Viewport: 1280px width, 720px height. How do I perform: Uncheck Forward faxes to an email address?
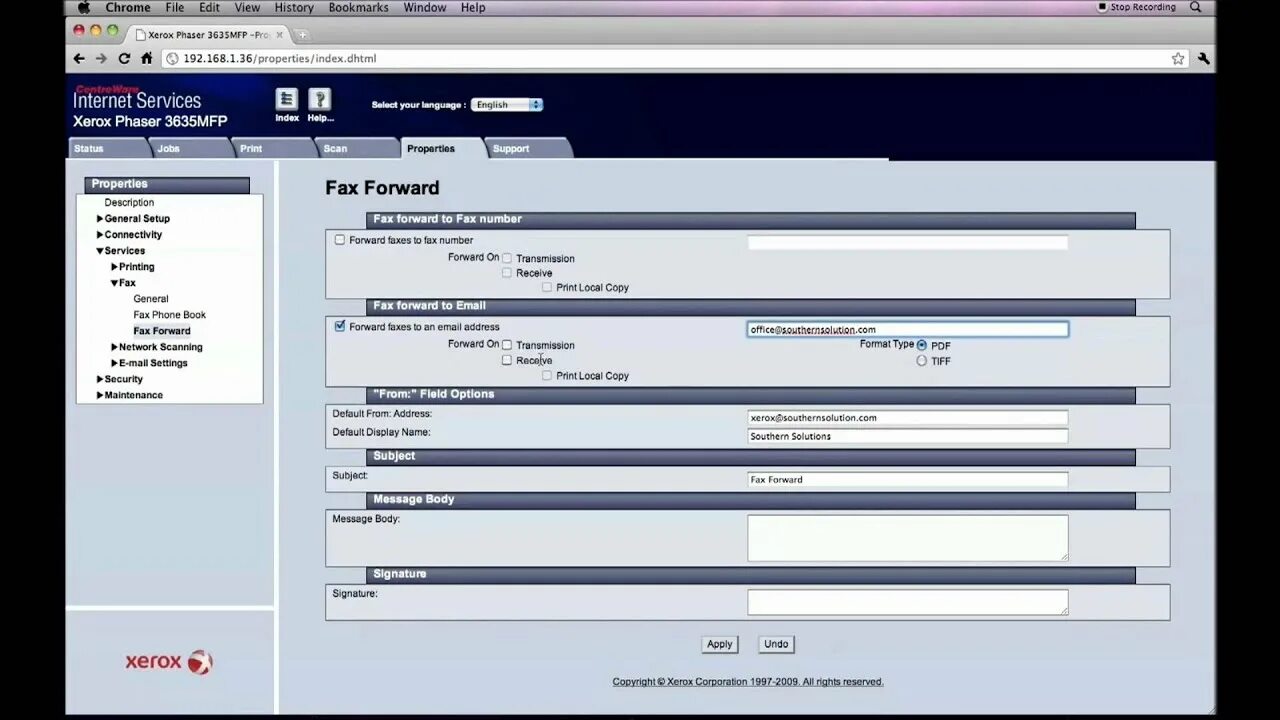click(x=340, y=326)
